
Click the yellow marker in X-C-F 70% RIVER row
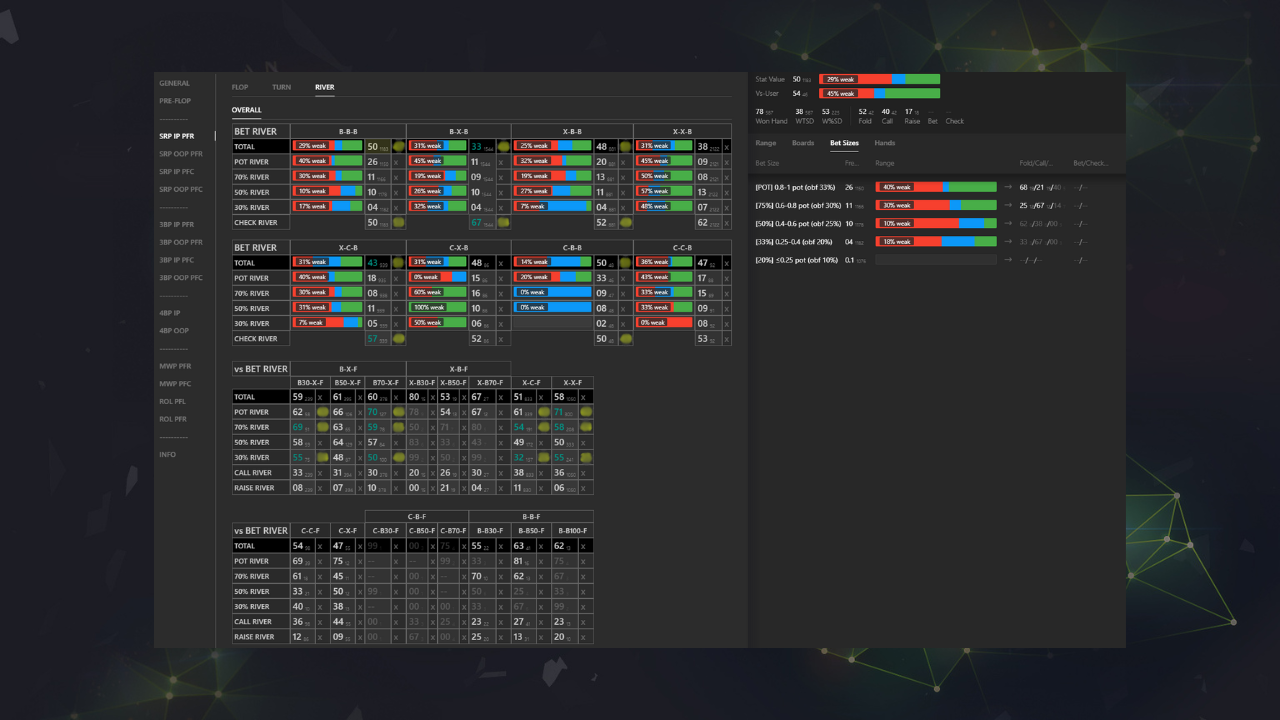(x=543, y=427)
